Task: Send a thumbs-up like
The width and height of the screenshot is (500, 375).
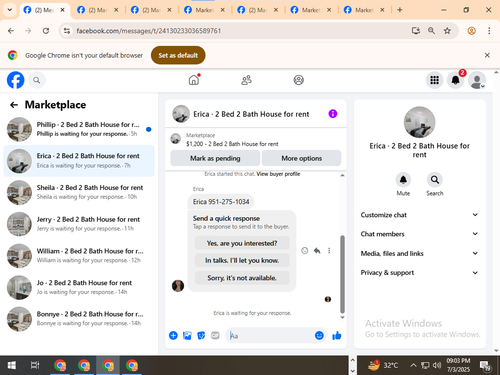Action: [x=337, y=335]
